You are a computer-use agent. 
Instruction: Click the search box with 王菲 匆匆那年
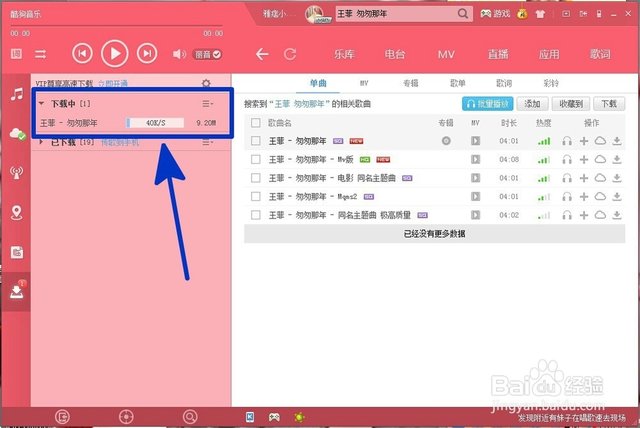[396, 14]
